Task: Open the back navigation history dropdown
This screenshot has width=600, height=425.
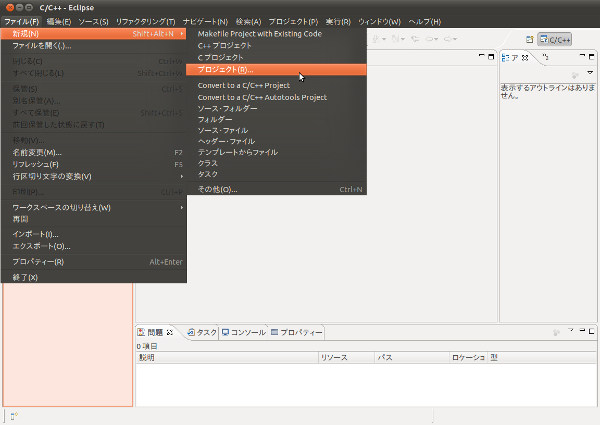Action: tap(436, 39)
